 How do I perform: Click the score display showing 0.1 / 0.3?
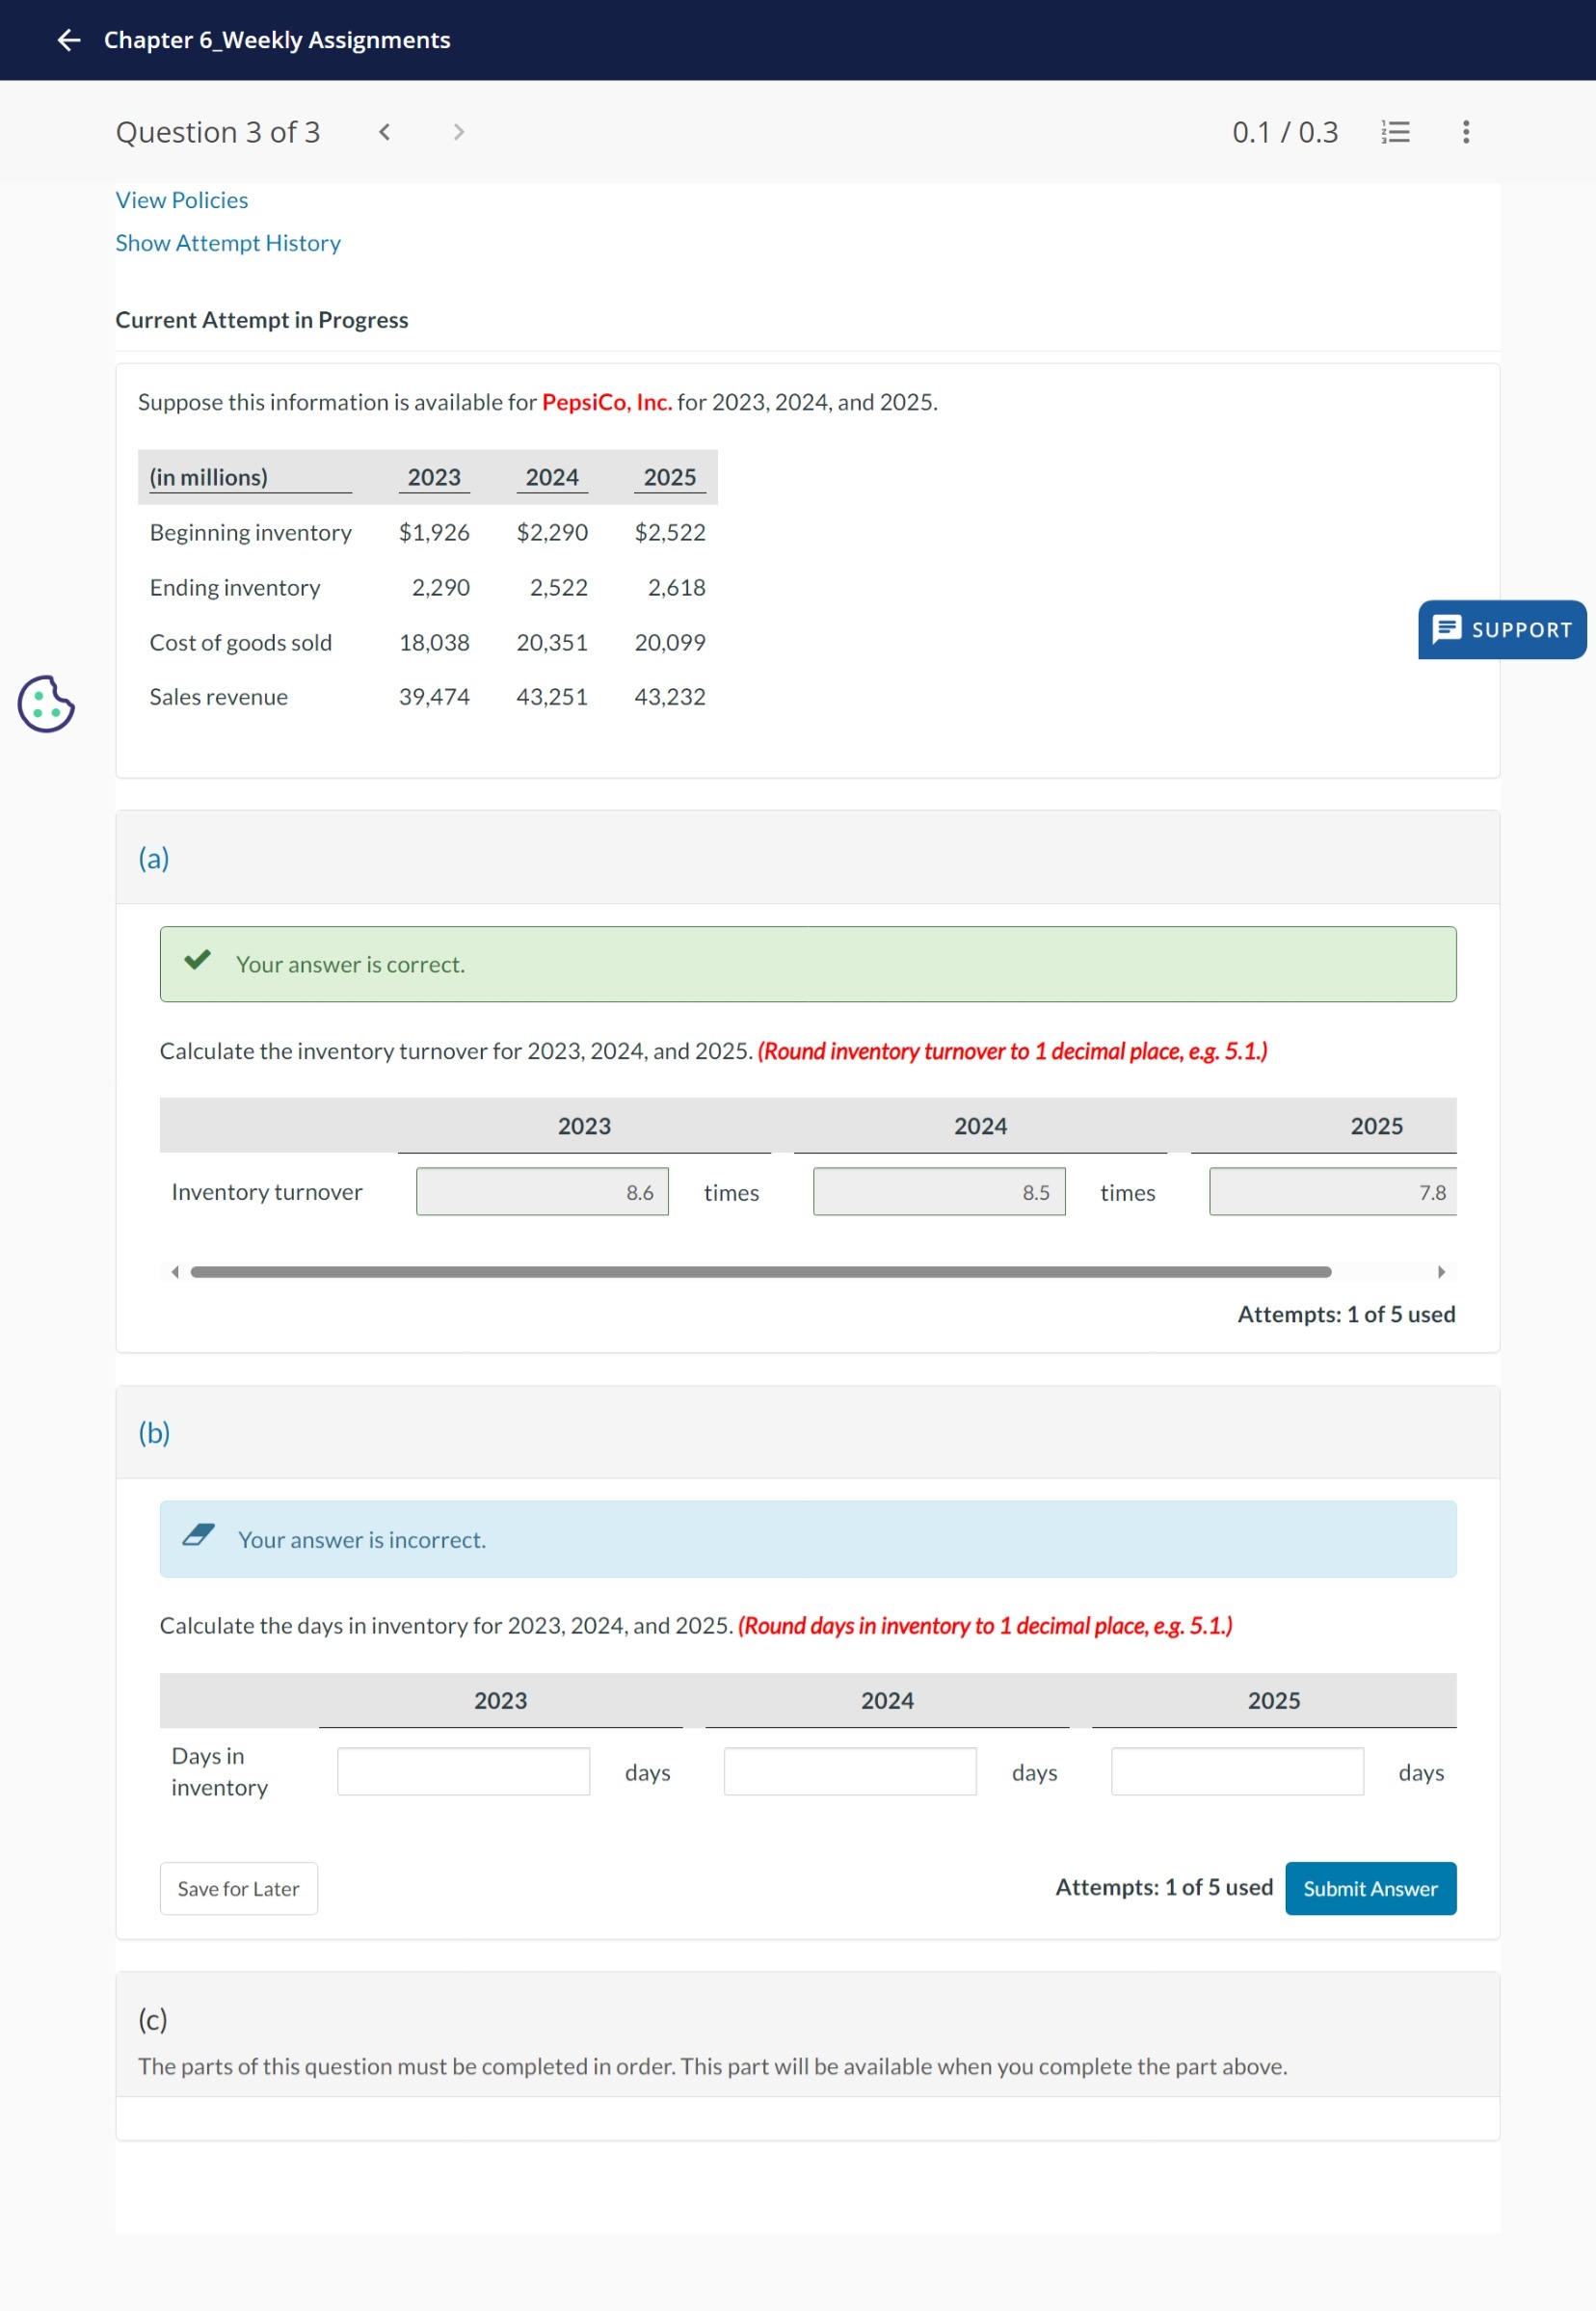[1284, 131]
